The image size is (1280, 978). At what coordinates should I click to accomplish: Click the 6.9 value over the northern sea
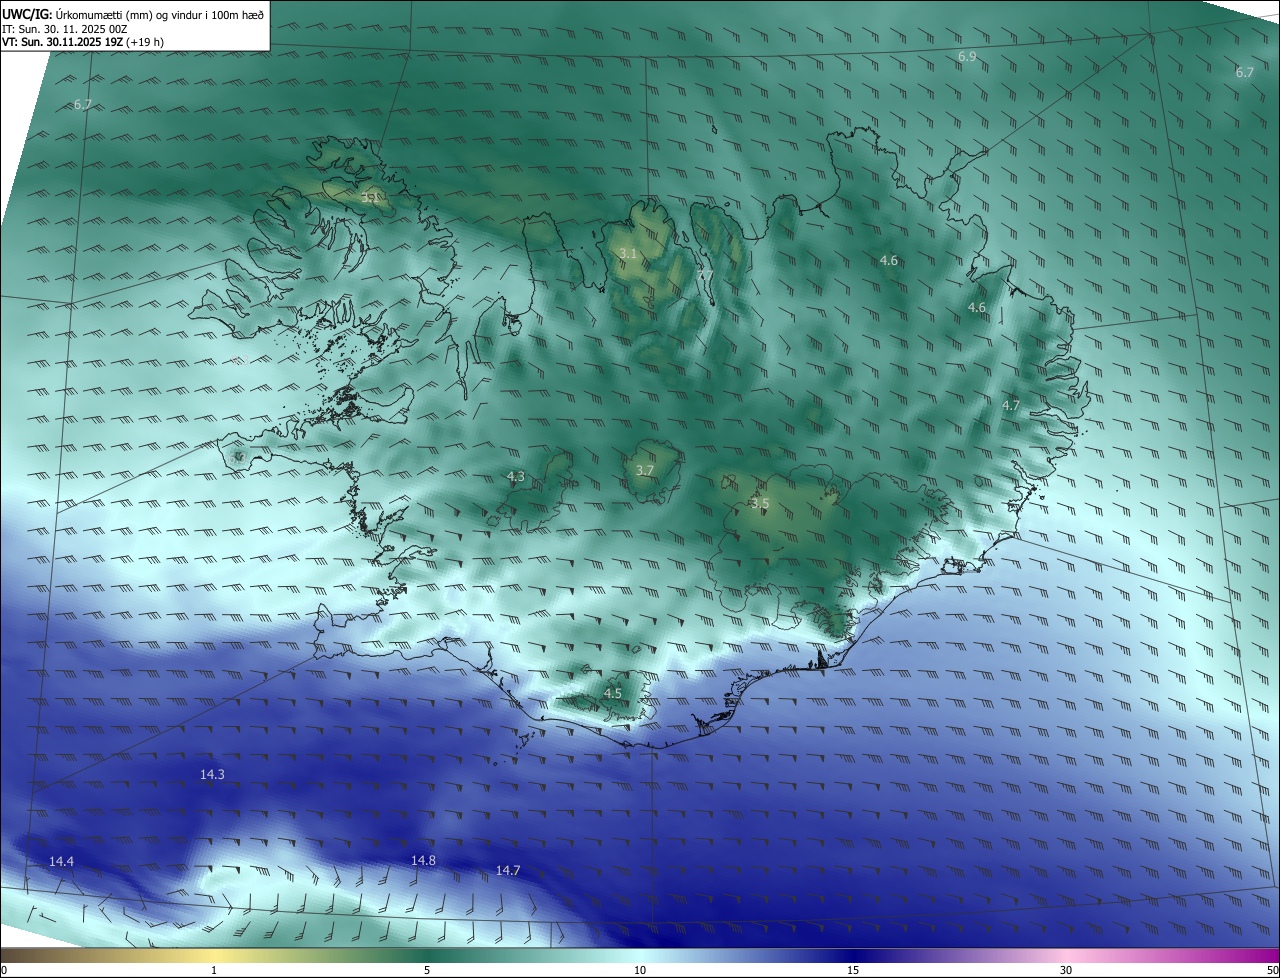point(967,57)
